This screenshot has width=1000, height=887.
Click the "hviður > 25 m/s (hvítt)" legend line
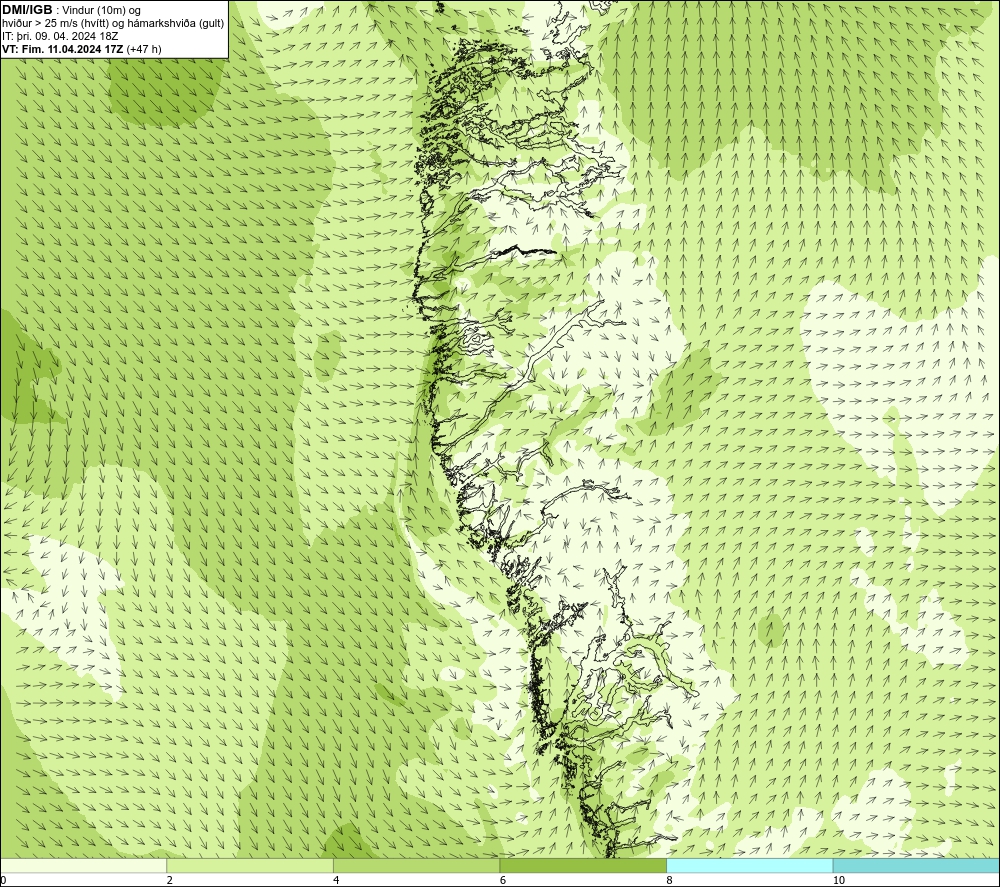pyautogui.click(x=56, y=24)
